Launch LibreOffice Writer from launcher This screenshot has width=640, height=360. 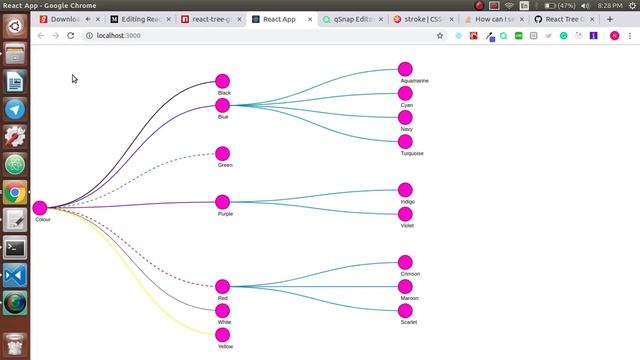point(15,82)
